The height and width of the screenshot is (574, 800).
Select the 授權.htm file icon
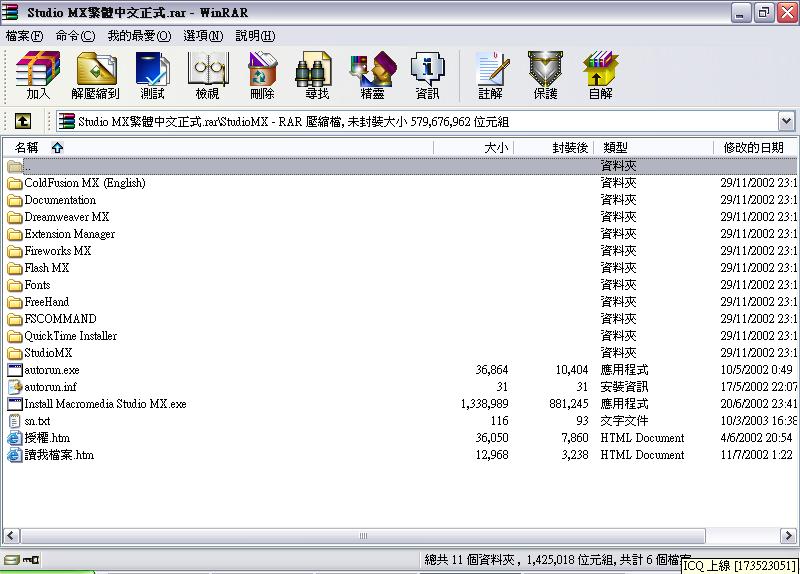coord(15,438)
